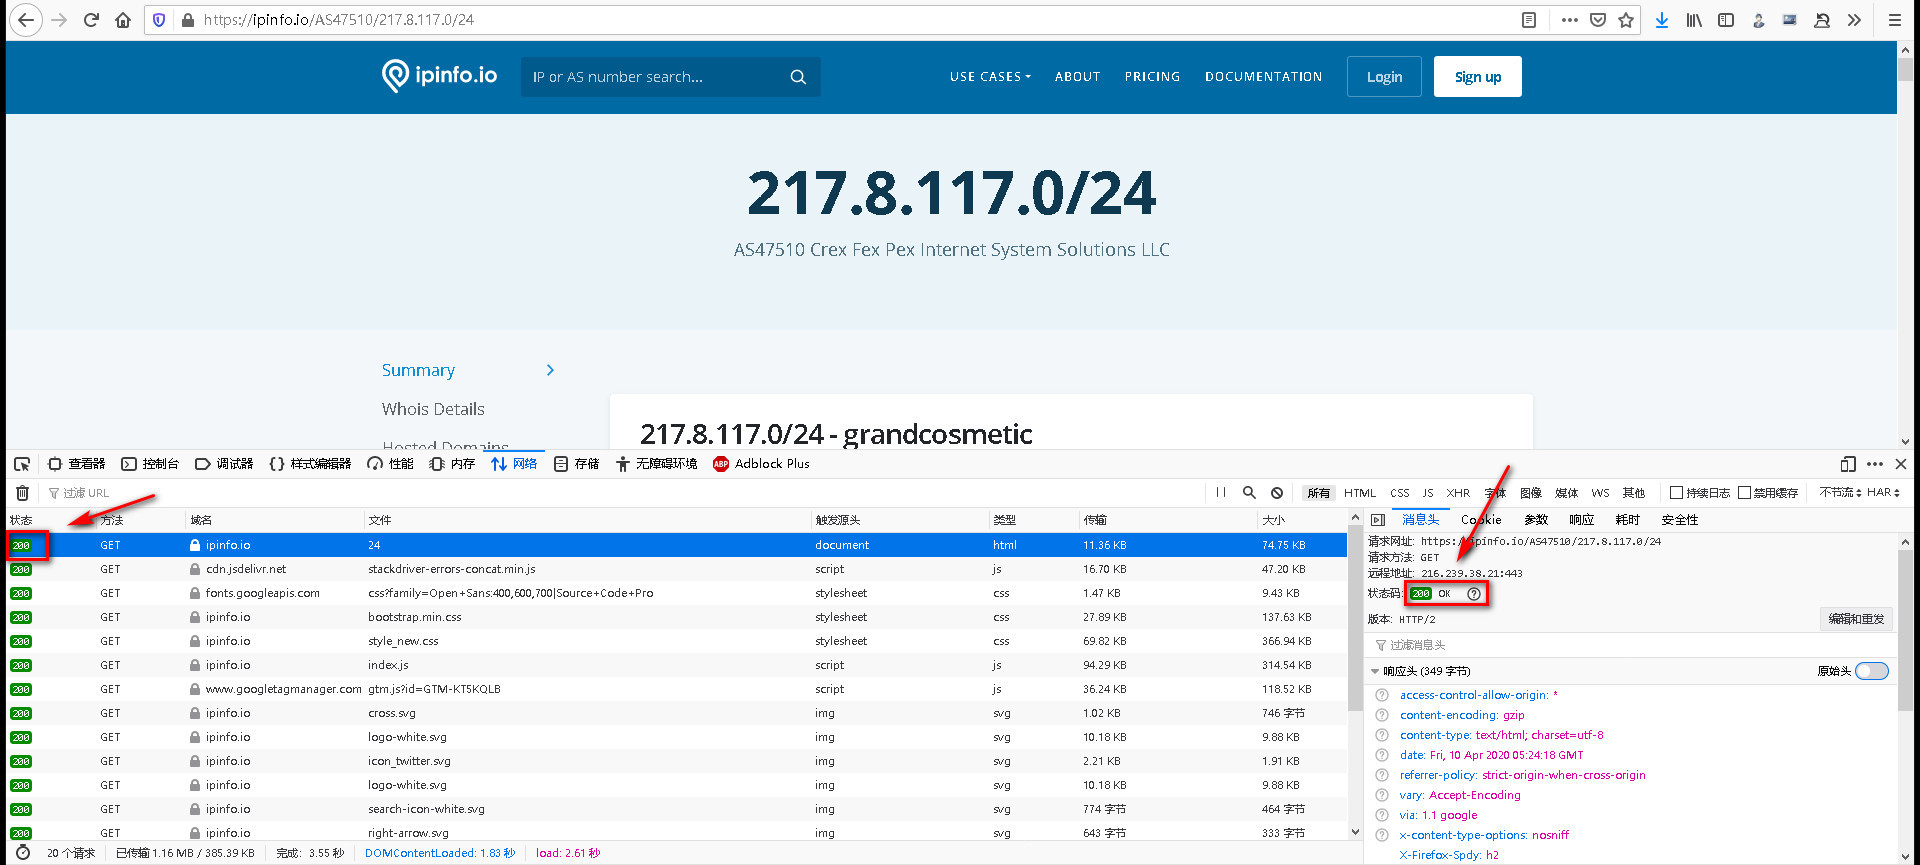This screenshot has height=865, width=1920.
Task: Click the Sign up button
Action: 1478,77
